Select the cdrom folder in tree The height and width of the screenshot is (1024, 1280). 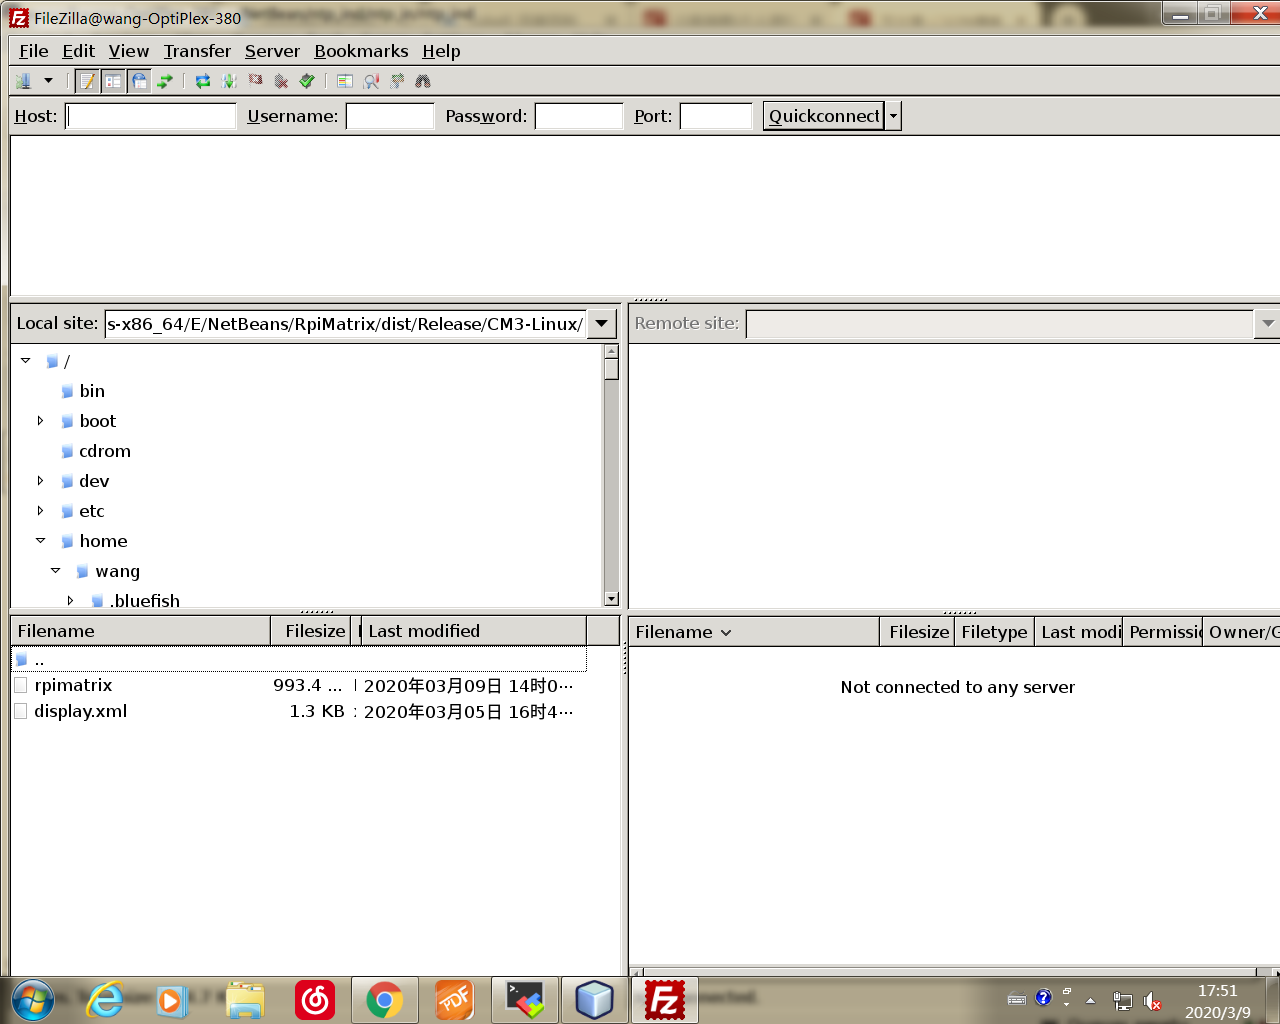[105, 451]
